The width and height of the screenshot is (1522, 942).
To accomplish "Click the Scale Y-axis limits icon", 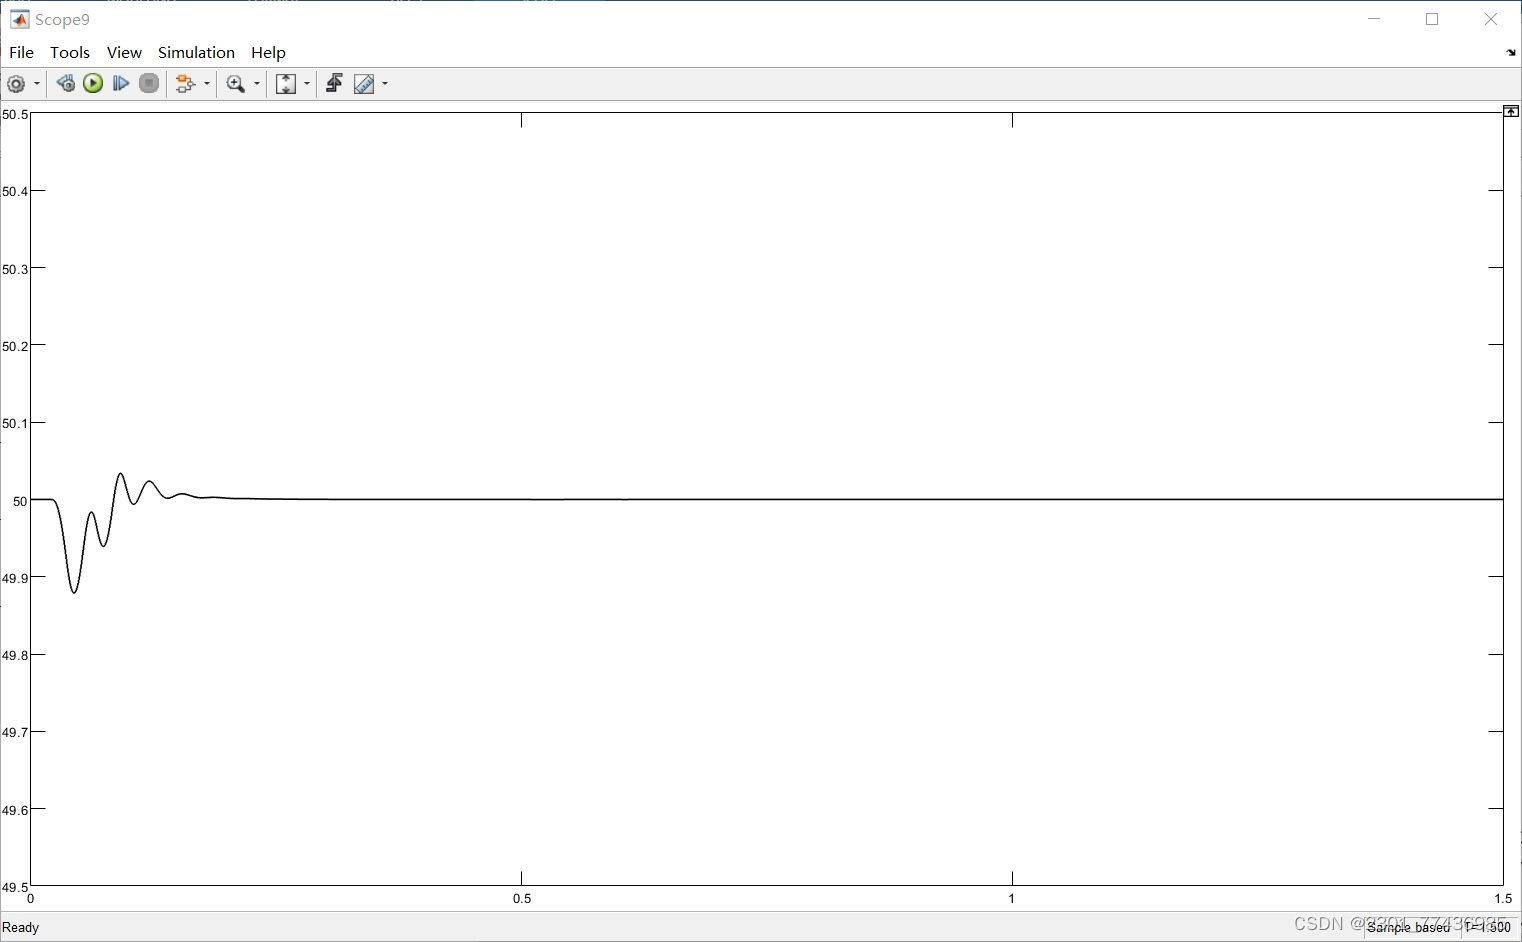I will (286, 84).
